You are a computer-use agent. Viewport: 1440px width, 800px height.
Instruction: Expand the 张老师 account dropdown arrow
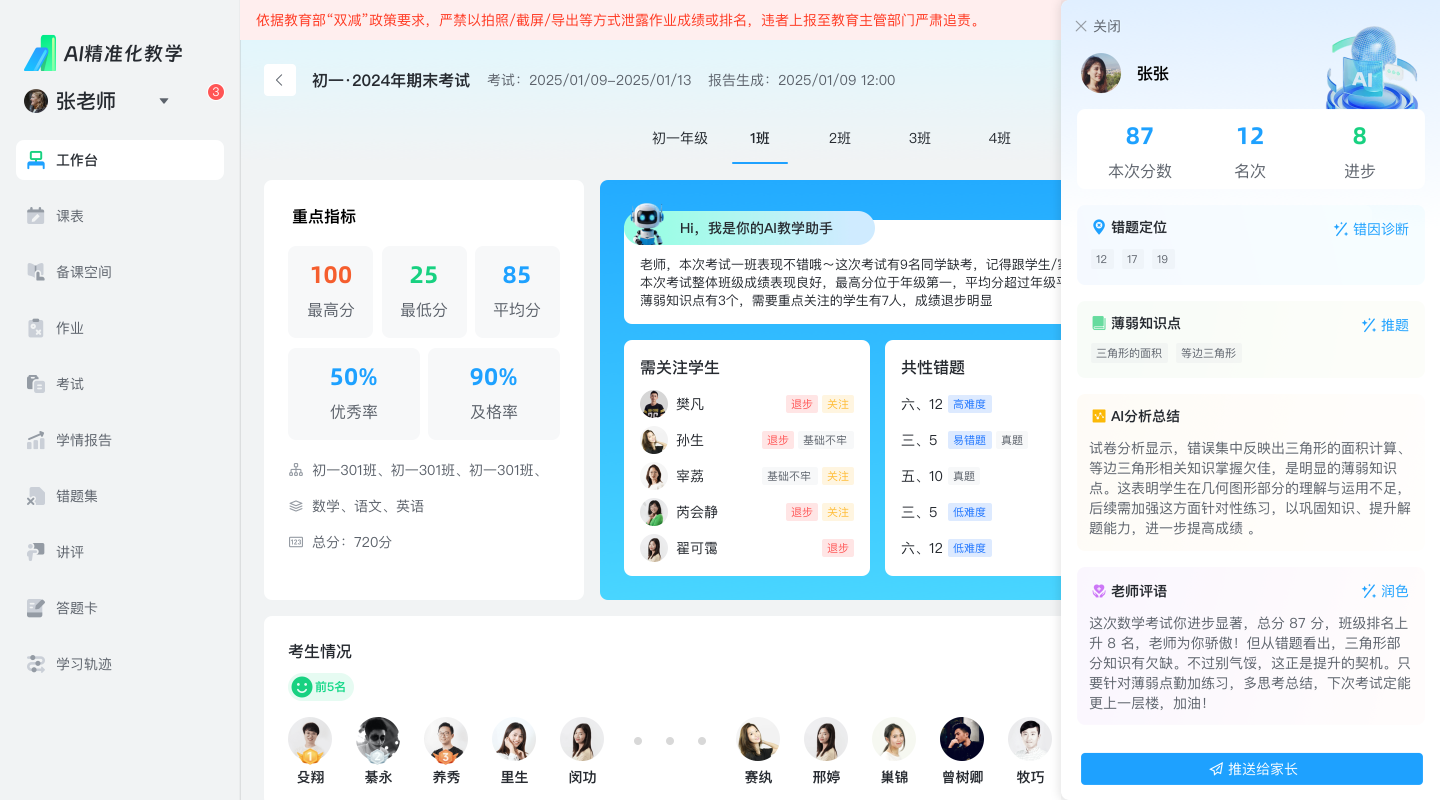(164, 101)
